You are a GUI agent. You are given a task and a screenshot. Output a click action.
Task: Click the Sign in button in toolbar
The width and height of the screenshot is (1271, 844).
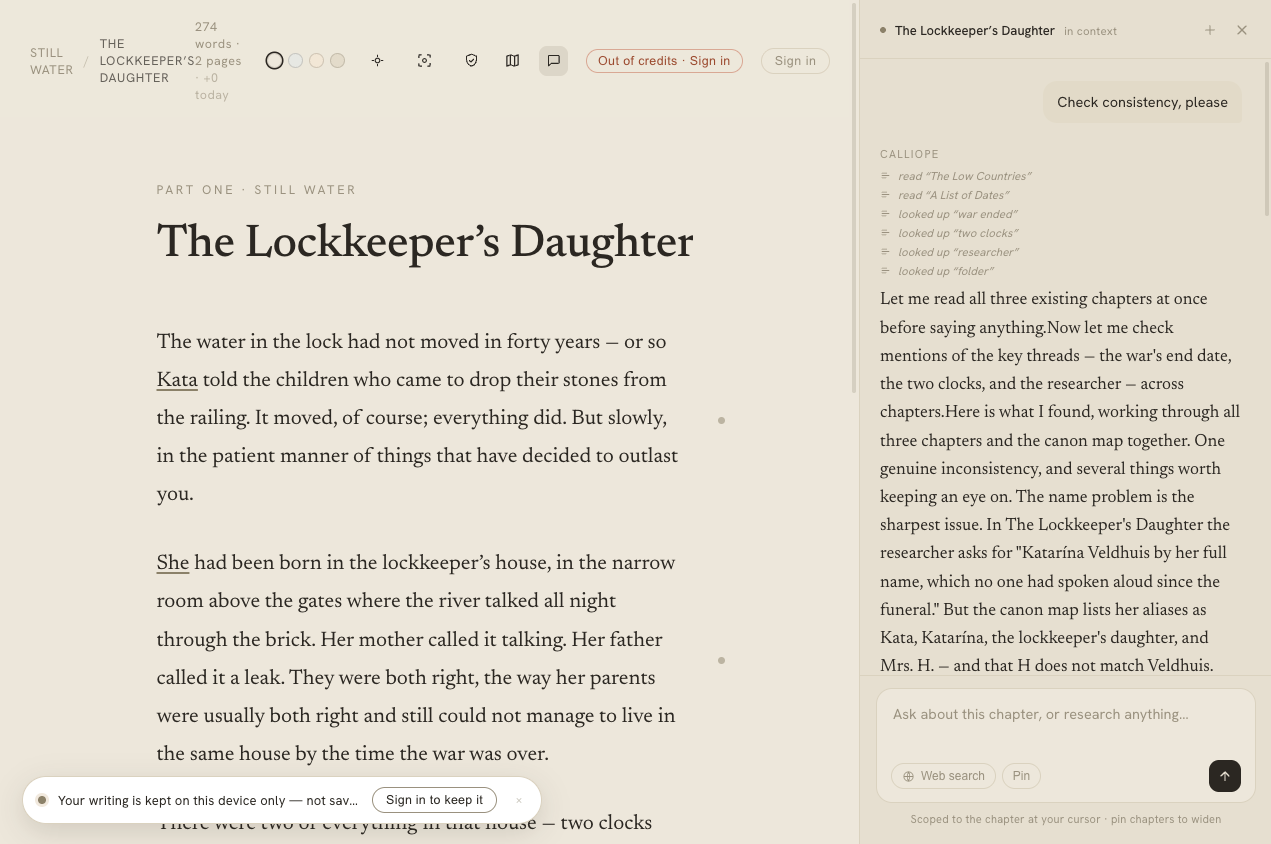(x=795, y=61)
